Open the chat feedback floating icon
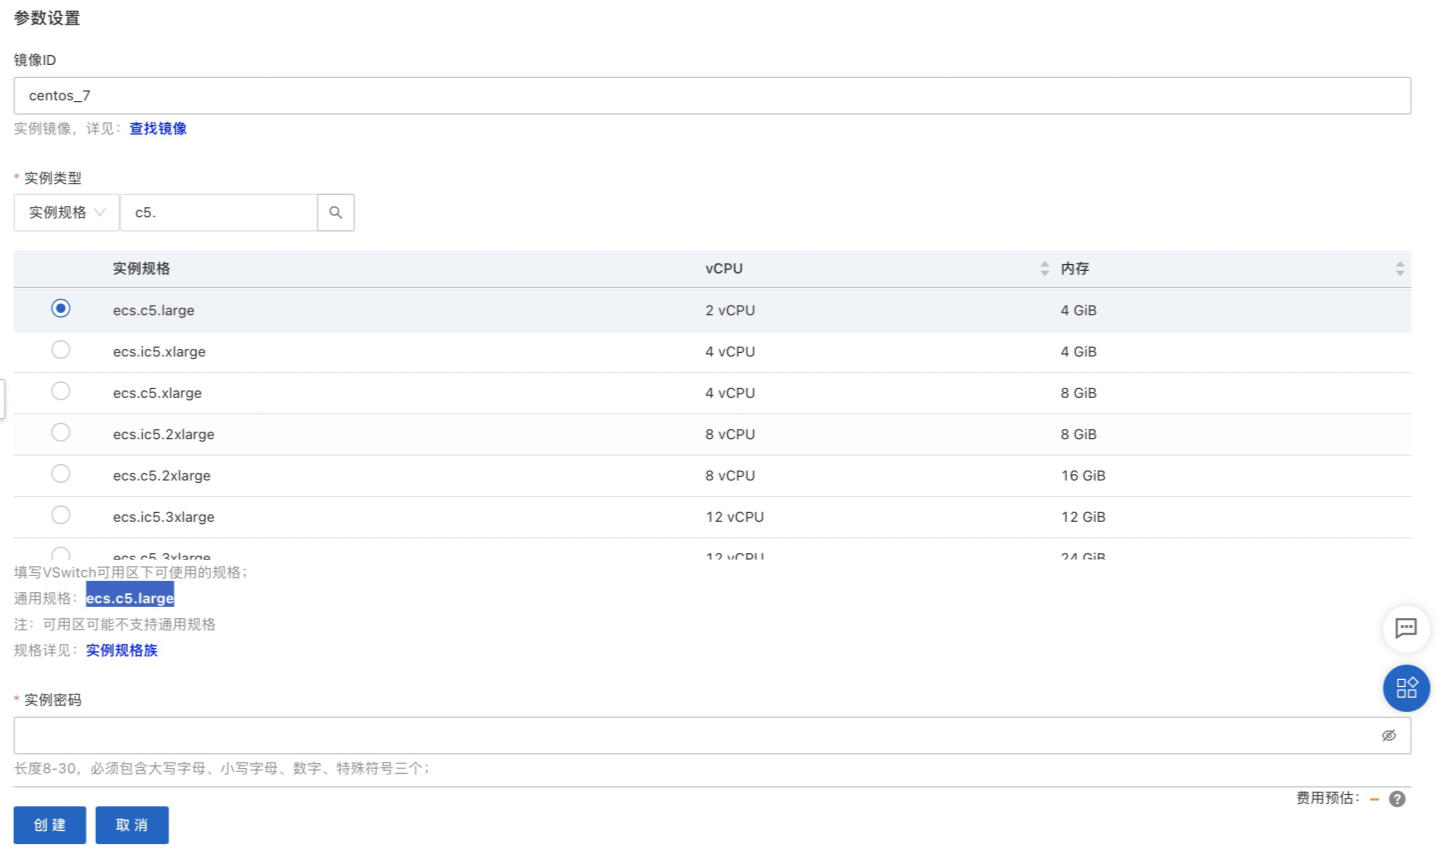Image resolution: width=1442 pixels, height=848 pixels. point(1406,628)
